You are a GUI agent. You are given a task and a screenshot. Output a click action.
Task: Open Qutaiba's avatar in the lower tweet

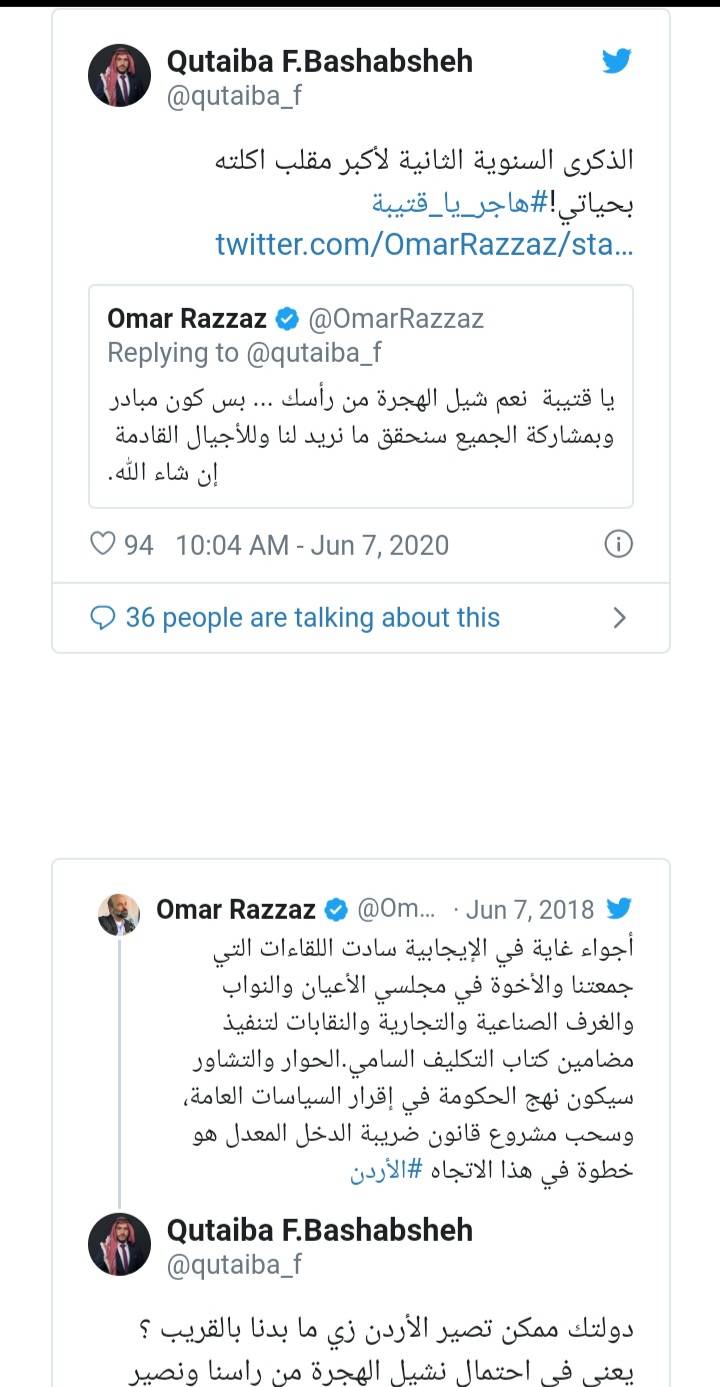coord(119,1245)
